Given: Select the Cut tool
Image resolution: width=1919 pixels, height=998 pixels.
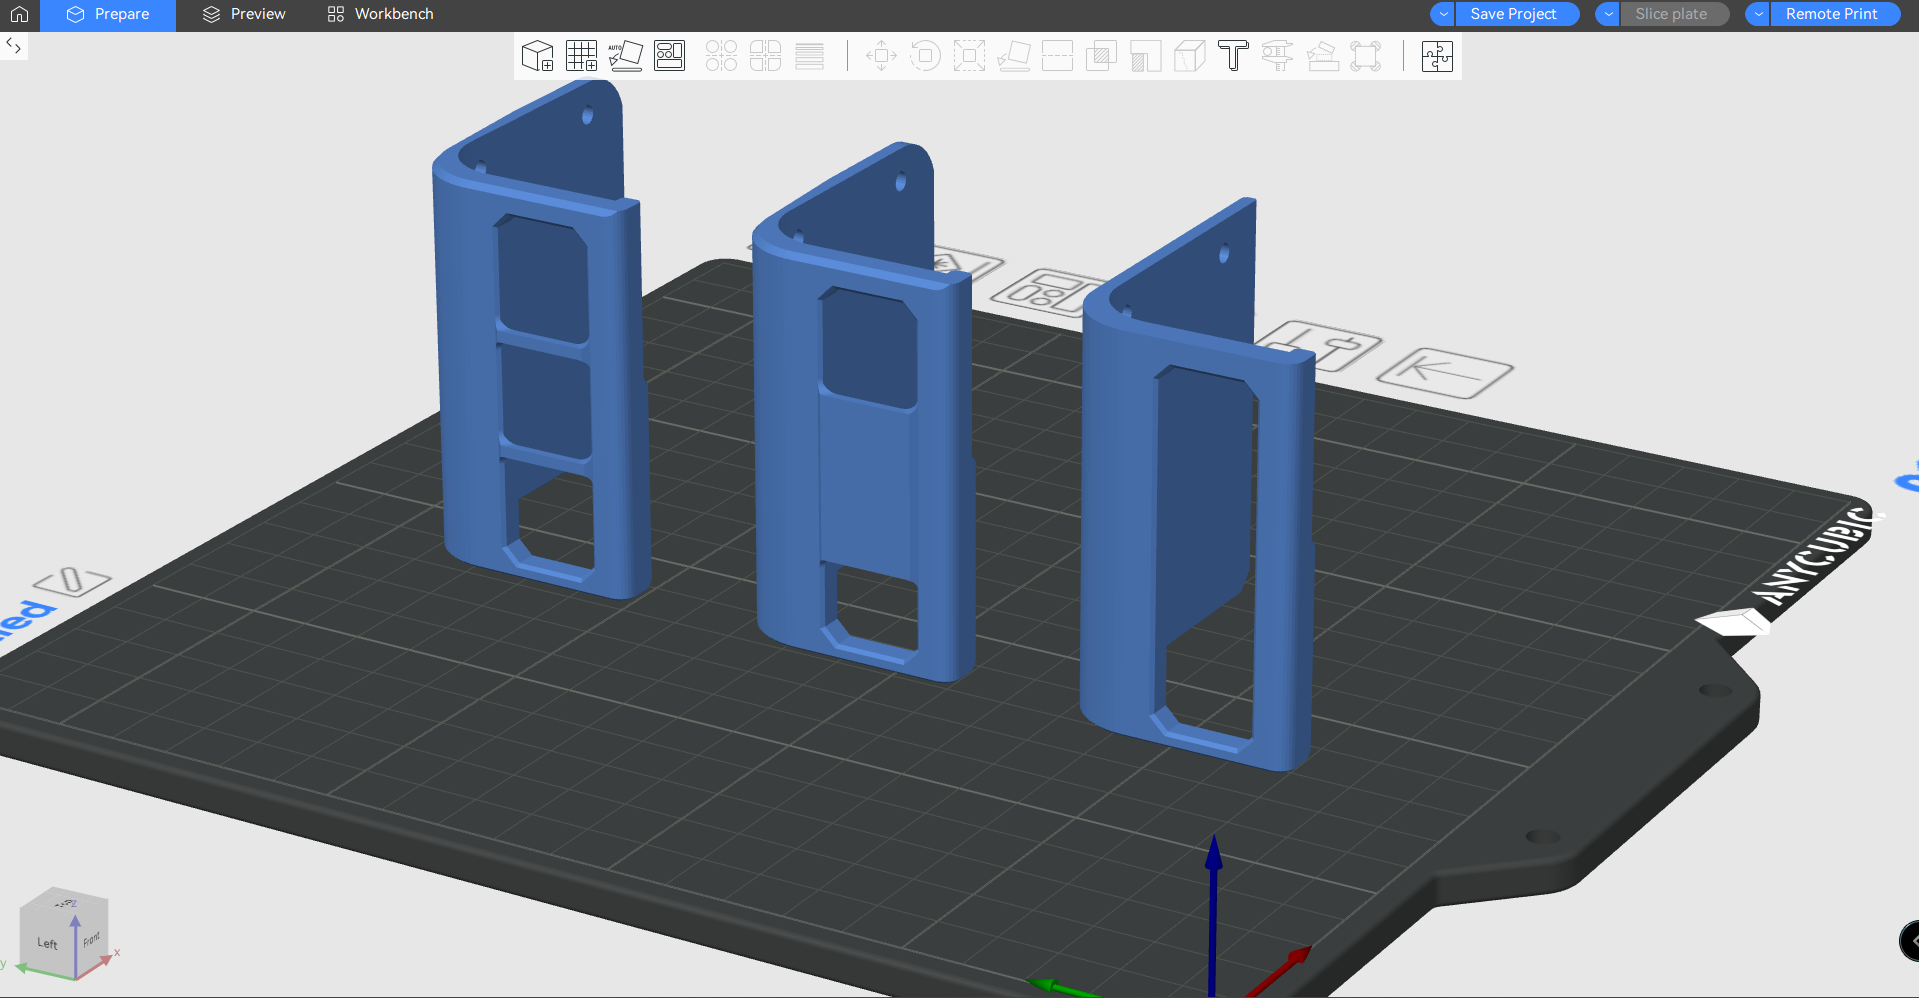Looking at the screenshot, I should tap(1057, 56).
